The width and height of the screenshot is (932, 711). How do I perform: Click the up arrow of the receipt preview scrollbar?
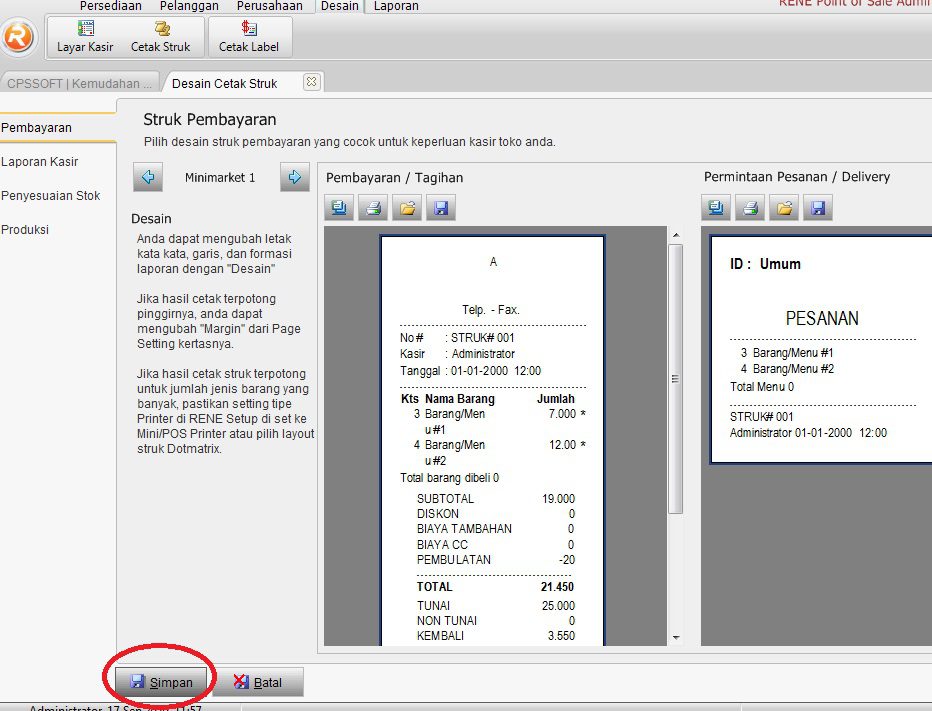676,235
